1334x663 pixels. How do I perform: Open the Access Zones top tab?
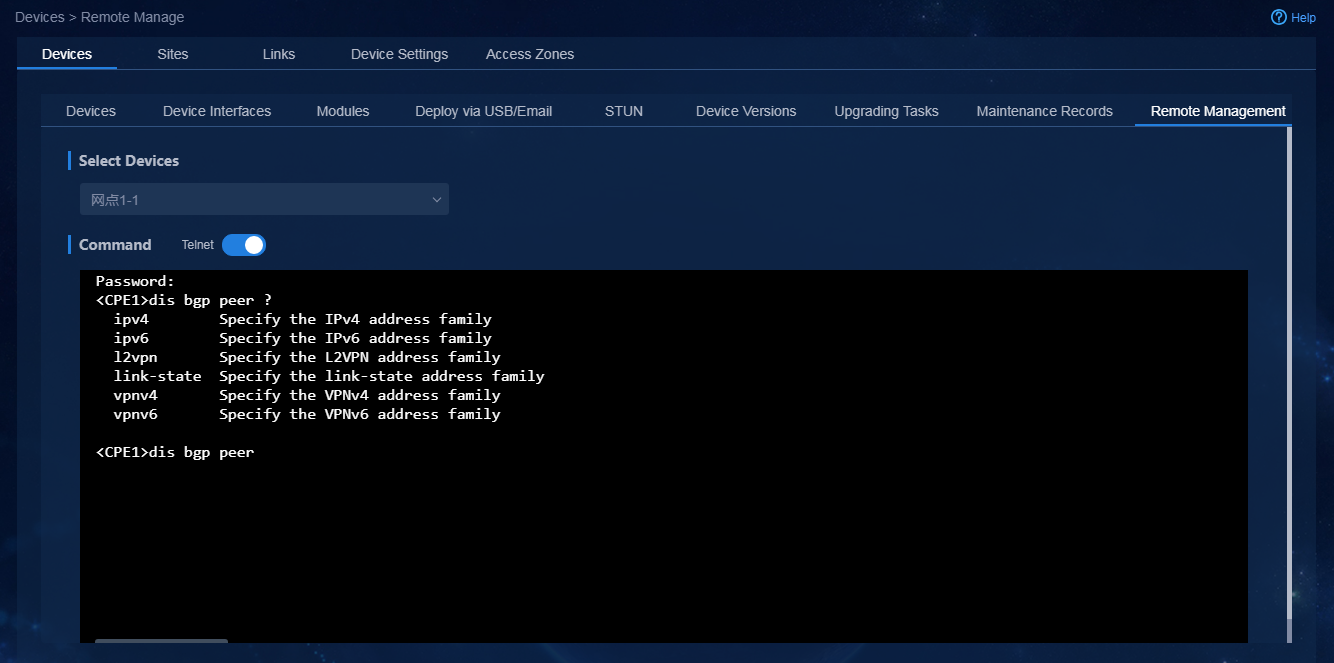tap(530, 54)
